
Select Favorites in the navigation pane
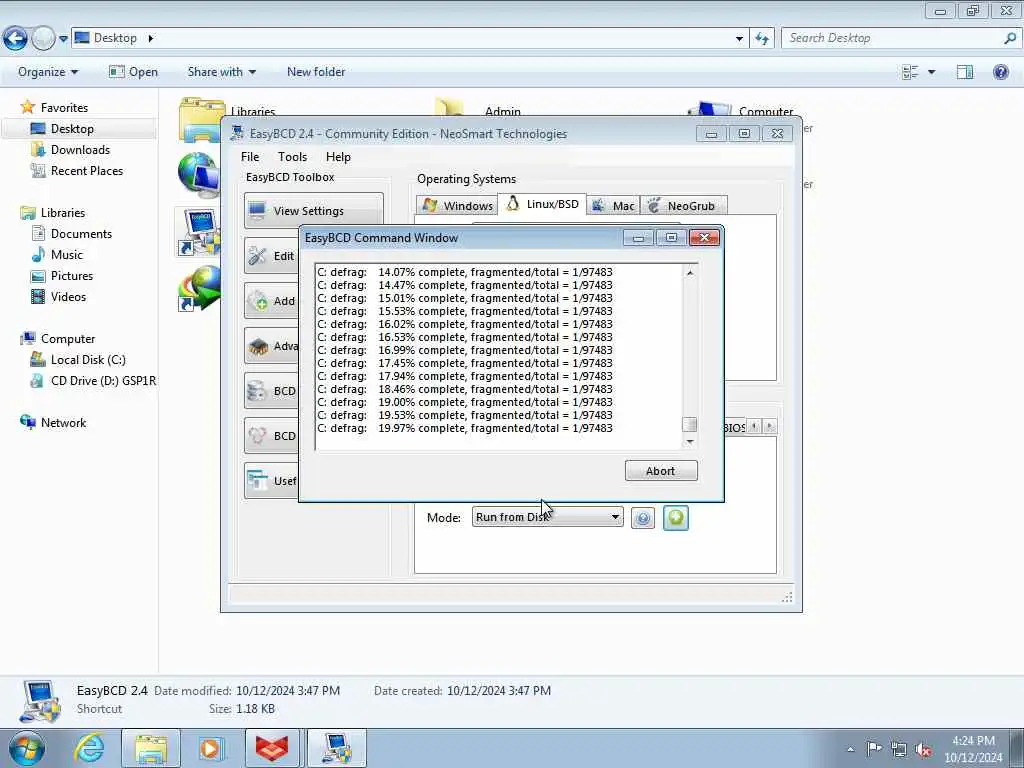click(64, 108)
